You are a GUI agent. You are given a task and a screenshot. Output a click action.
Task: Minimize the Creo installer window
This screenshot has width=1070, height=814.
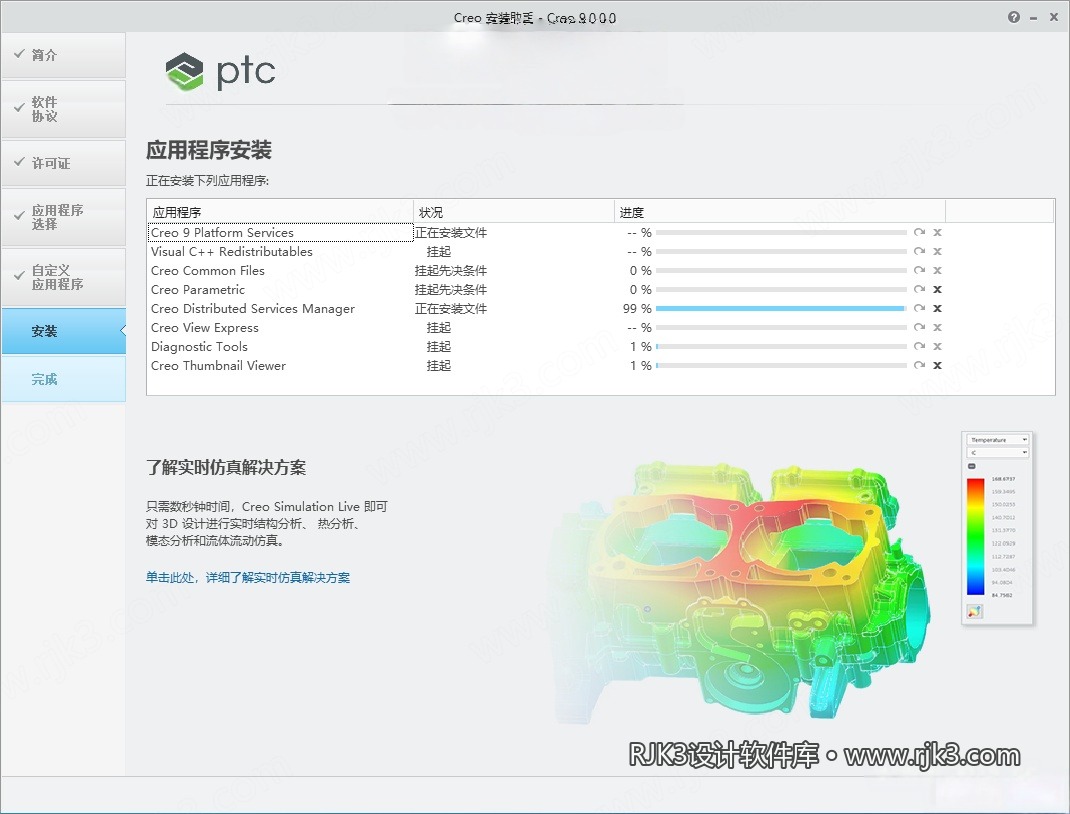[x=1034, y=18]
